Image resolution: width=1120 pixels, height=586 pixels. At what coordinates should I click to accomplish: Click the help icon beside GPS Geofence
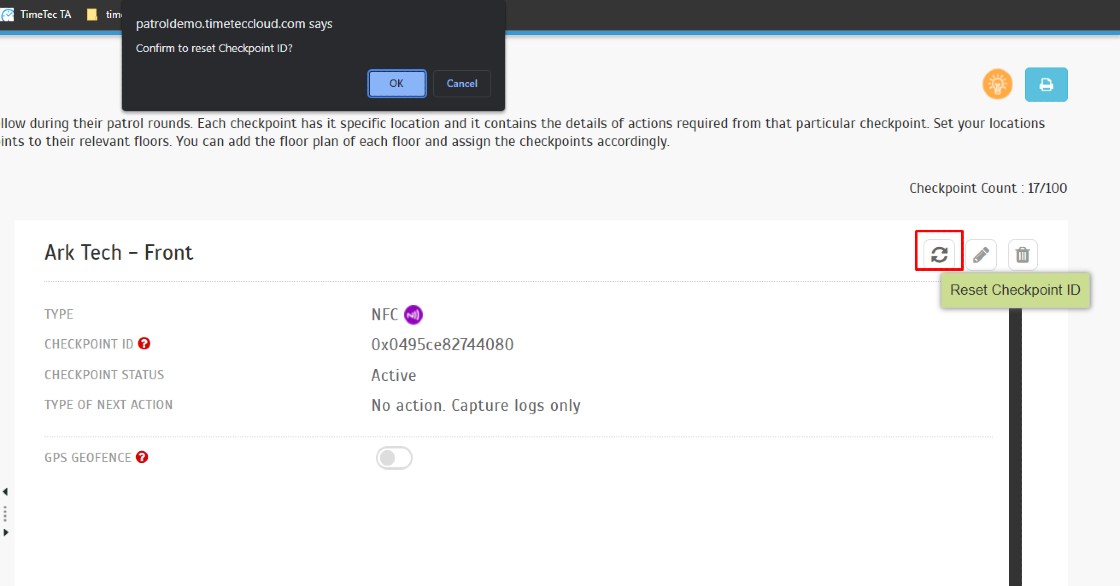click(142, 458)
